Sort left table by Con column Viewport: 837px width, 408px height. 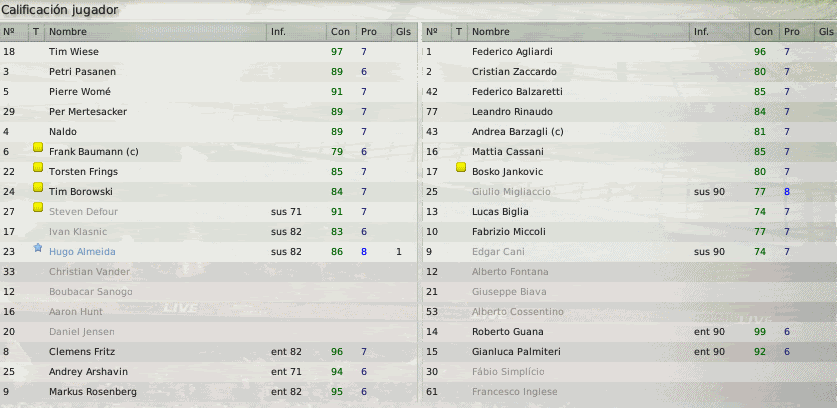click(341, 32)
